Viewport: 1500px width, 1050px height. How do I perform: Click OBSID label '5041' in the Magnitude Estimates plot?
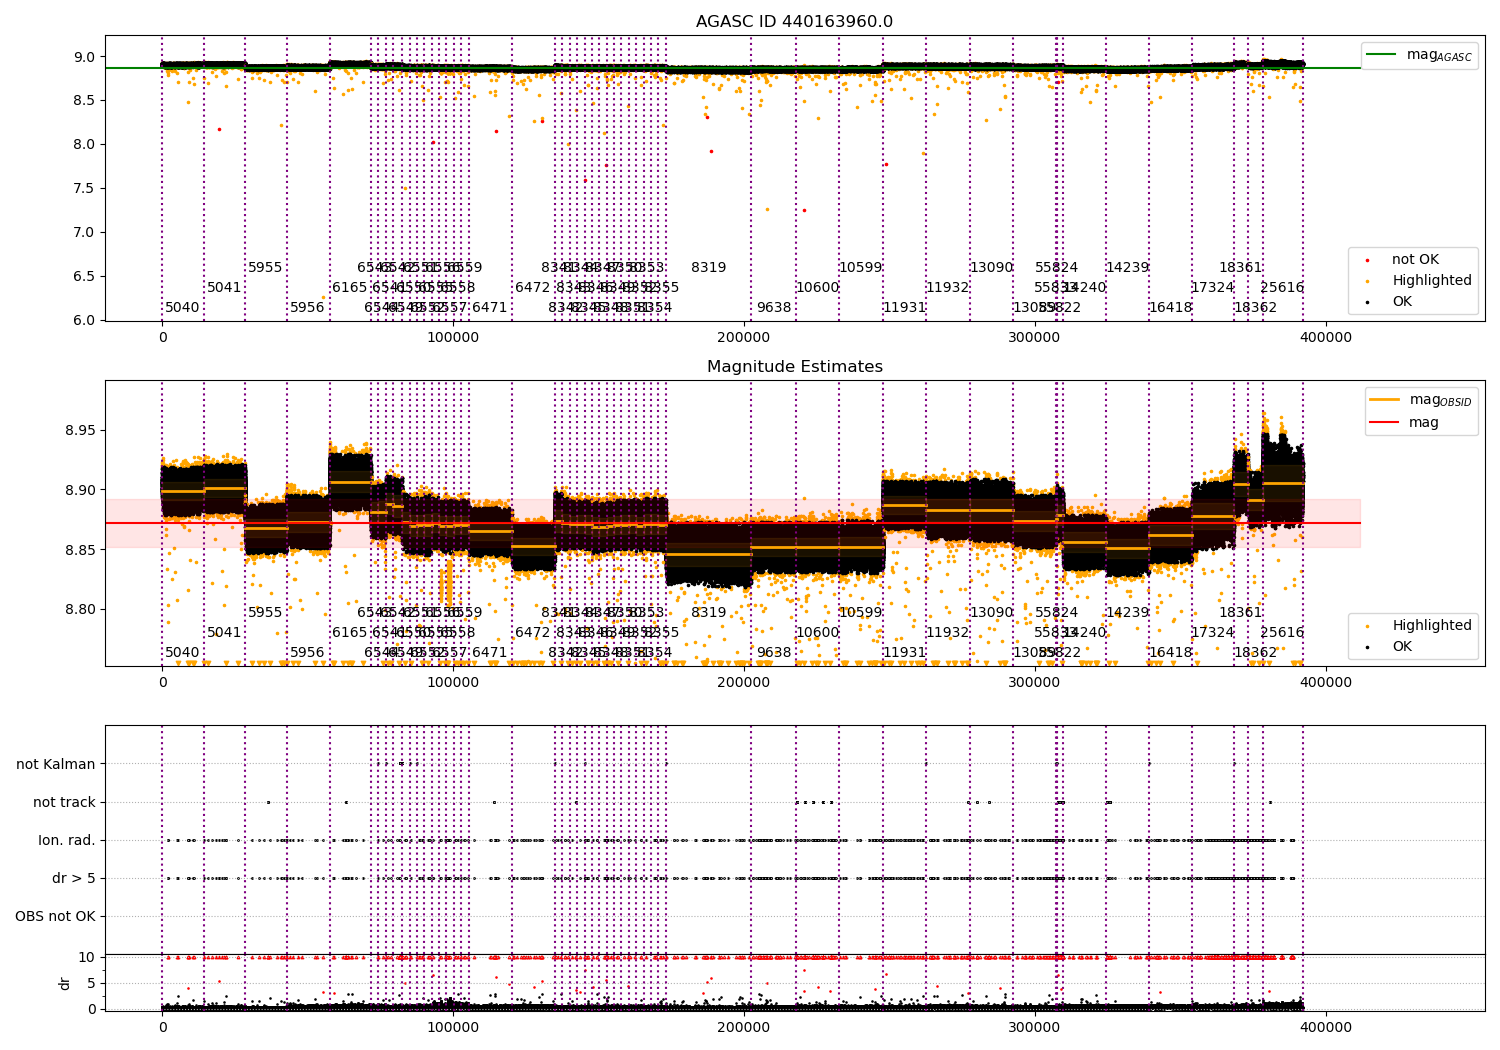(x=224, y=633)
